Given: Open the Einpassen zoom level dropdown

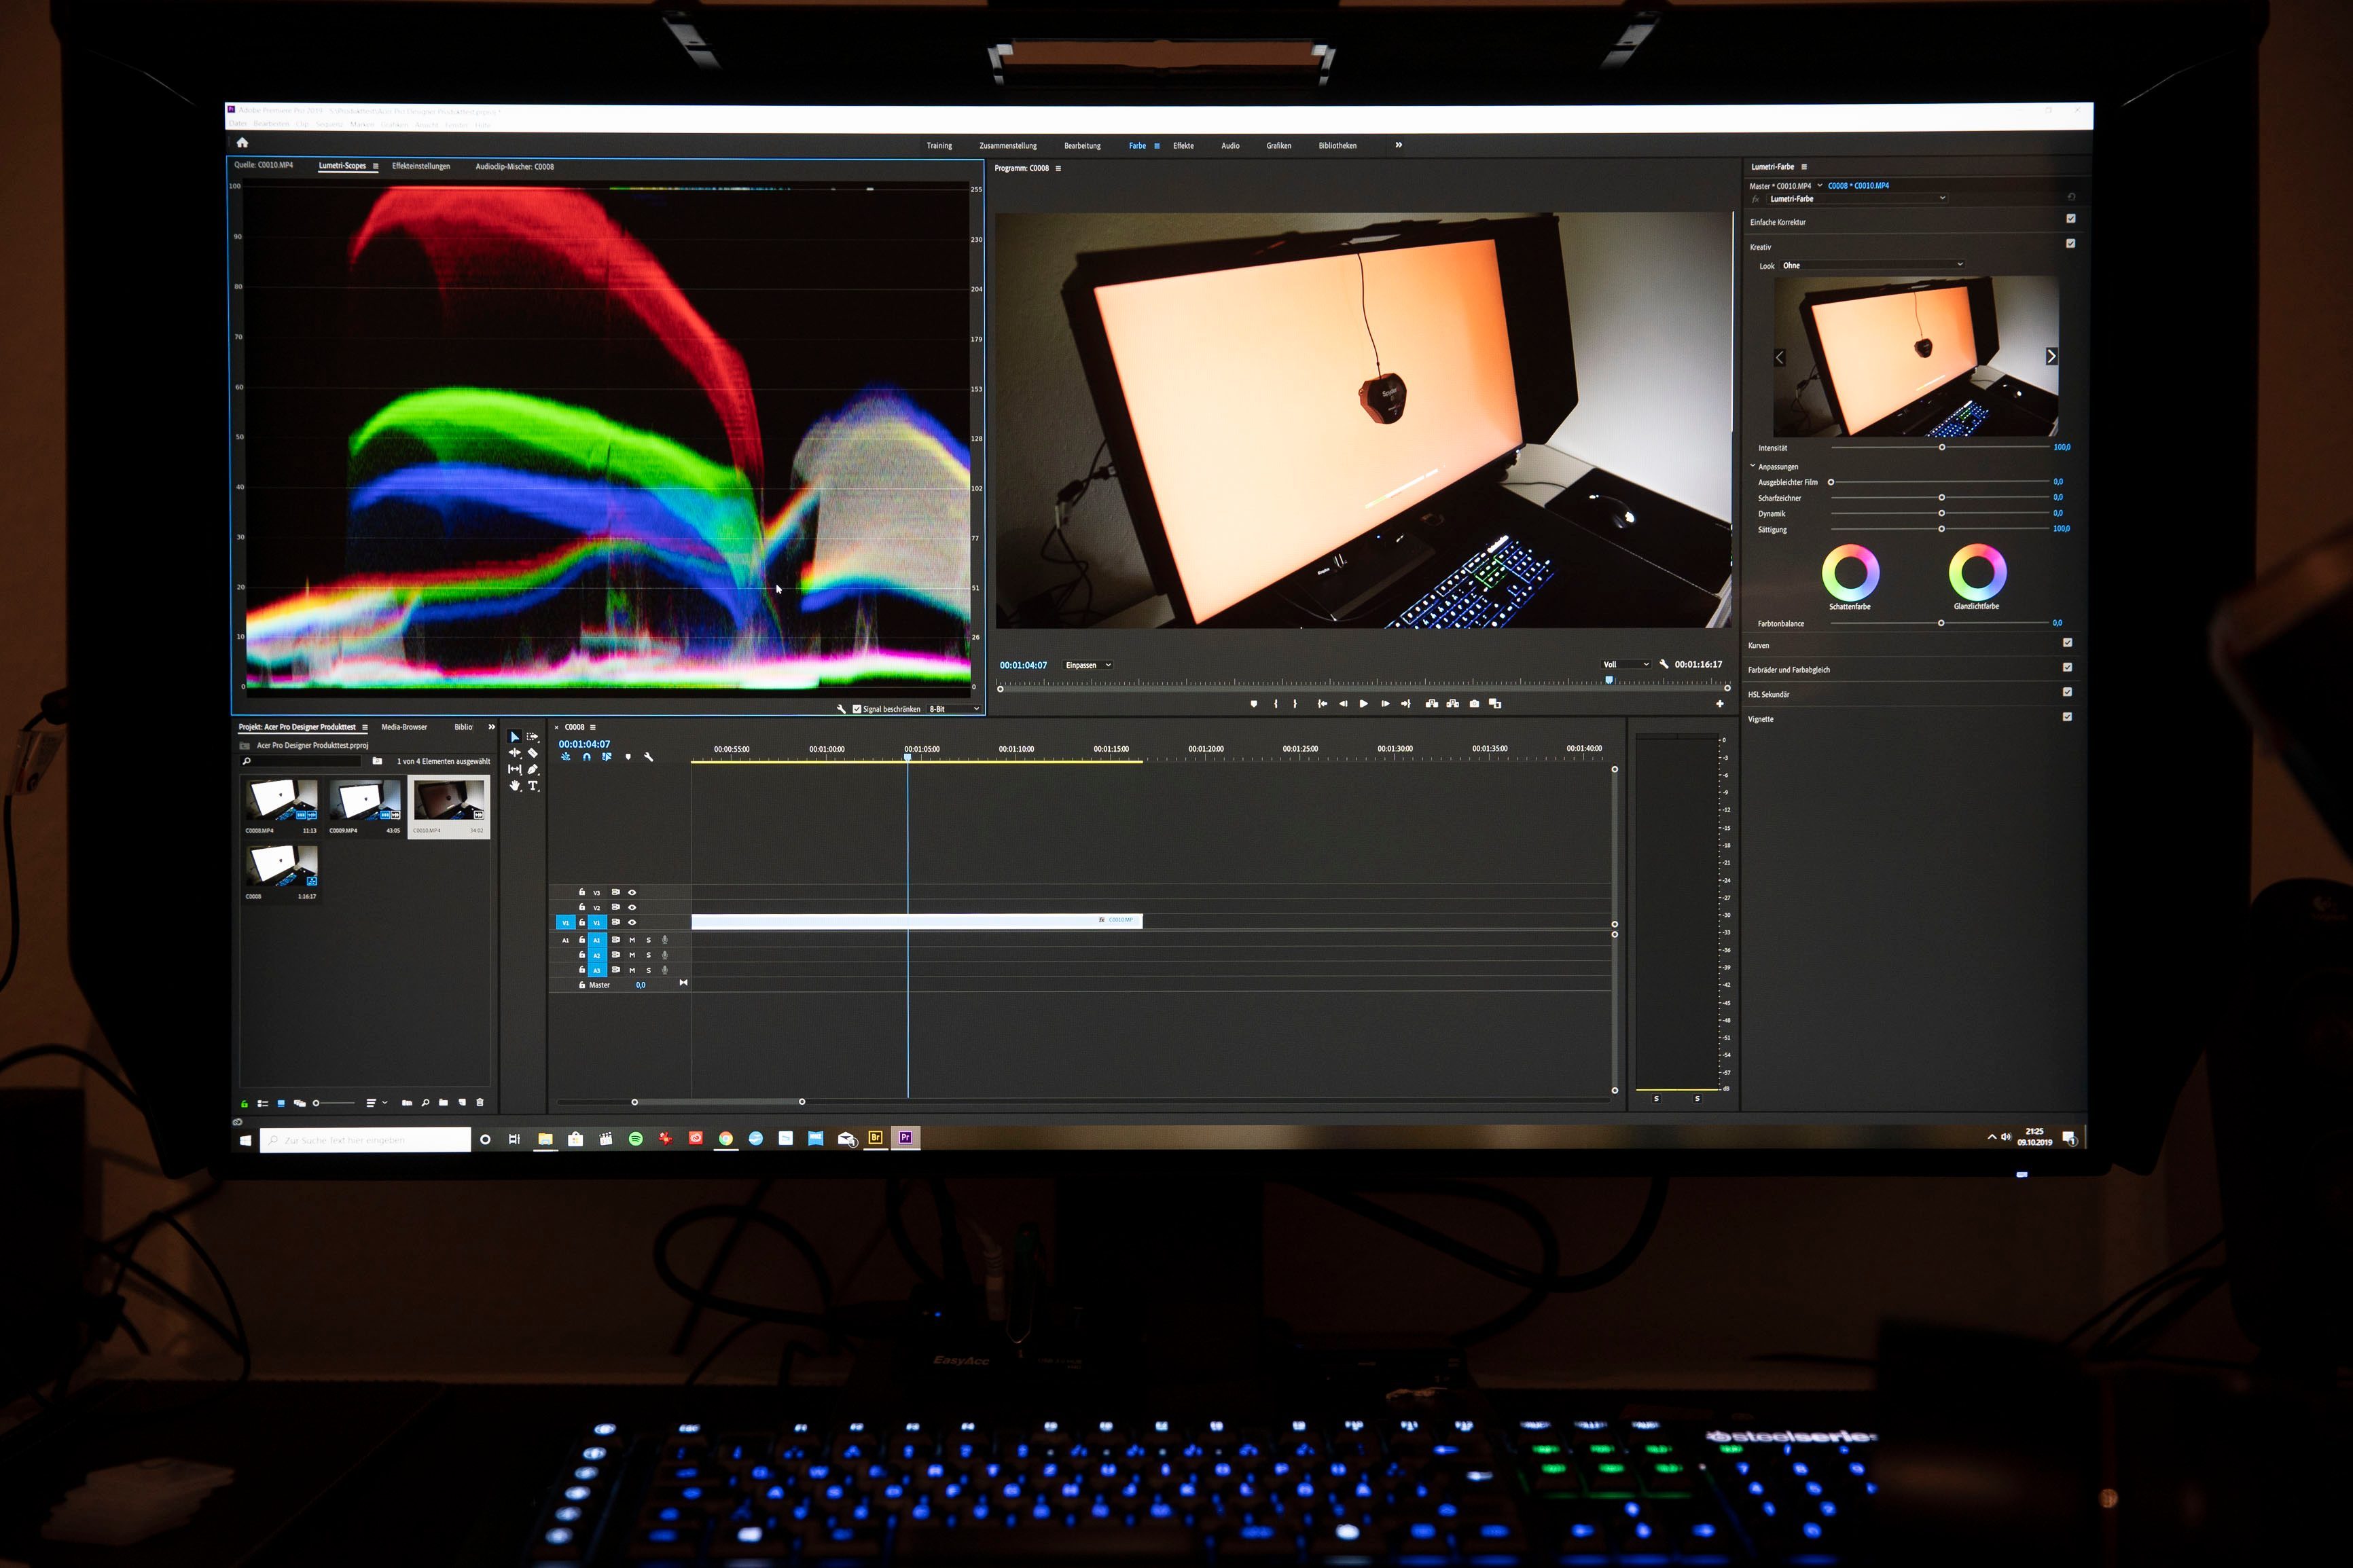Looking at the screenshot, I should 1088,665.
